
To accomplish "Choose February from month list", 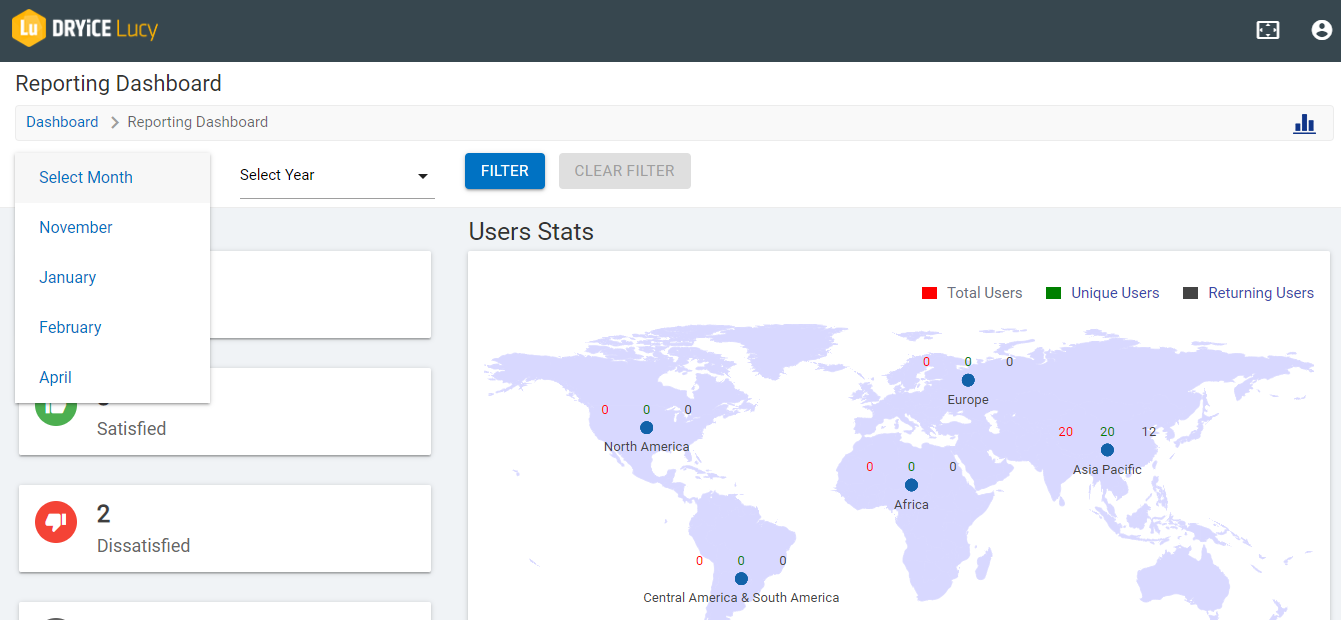I will 70,327.
